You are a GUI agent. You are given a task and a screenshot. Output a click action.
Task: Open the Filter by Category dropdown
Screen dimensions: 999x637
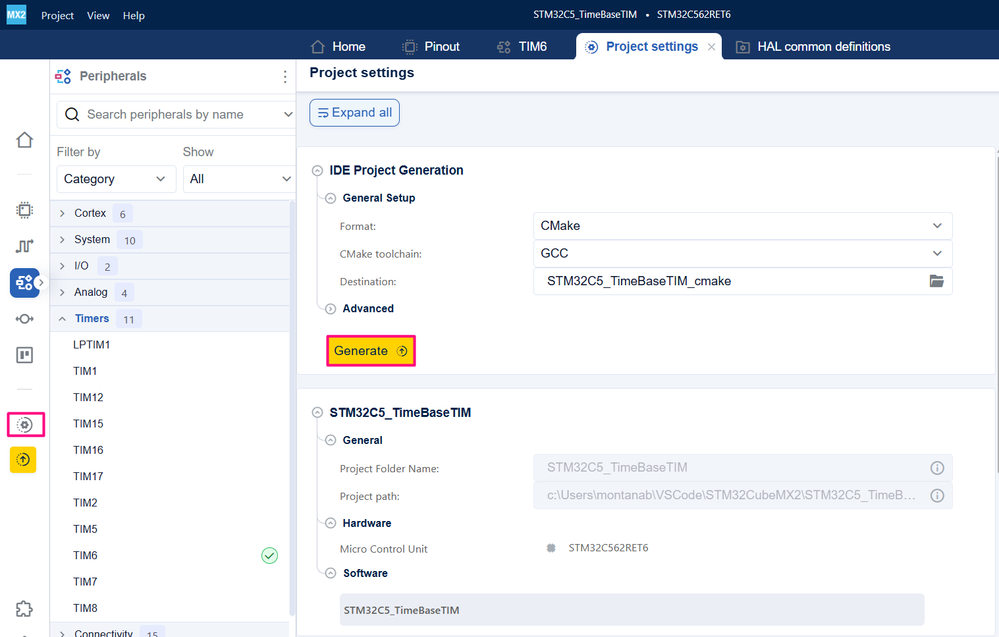[115, 179]
